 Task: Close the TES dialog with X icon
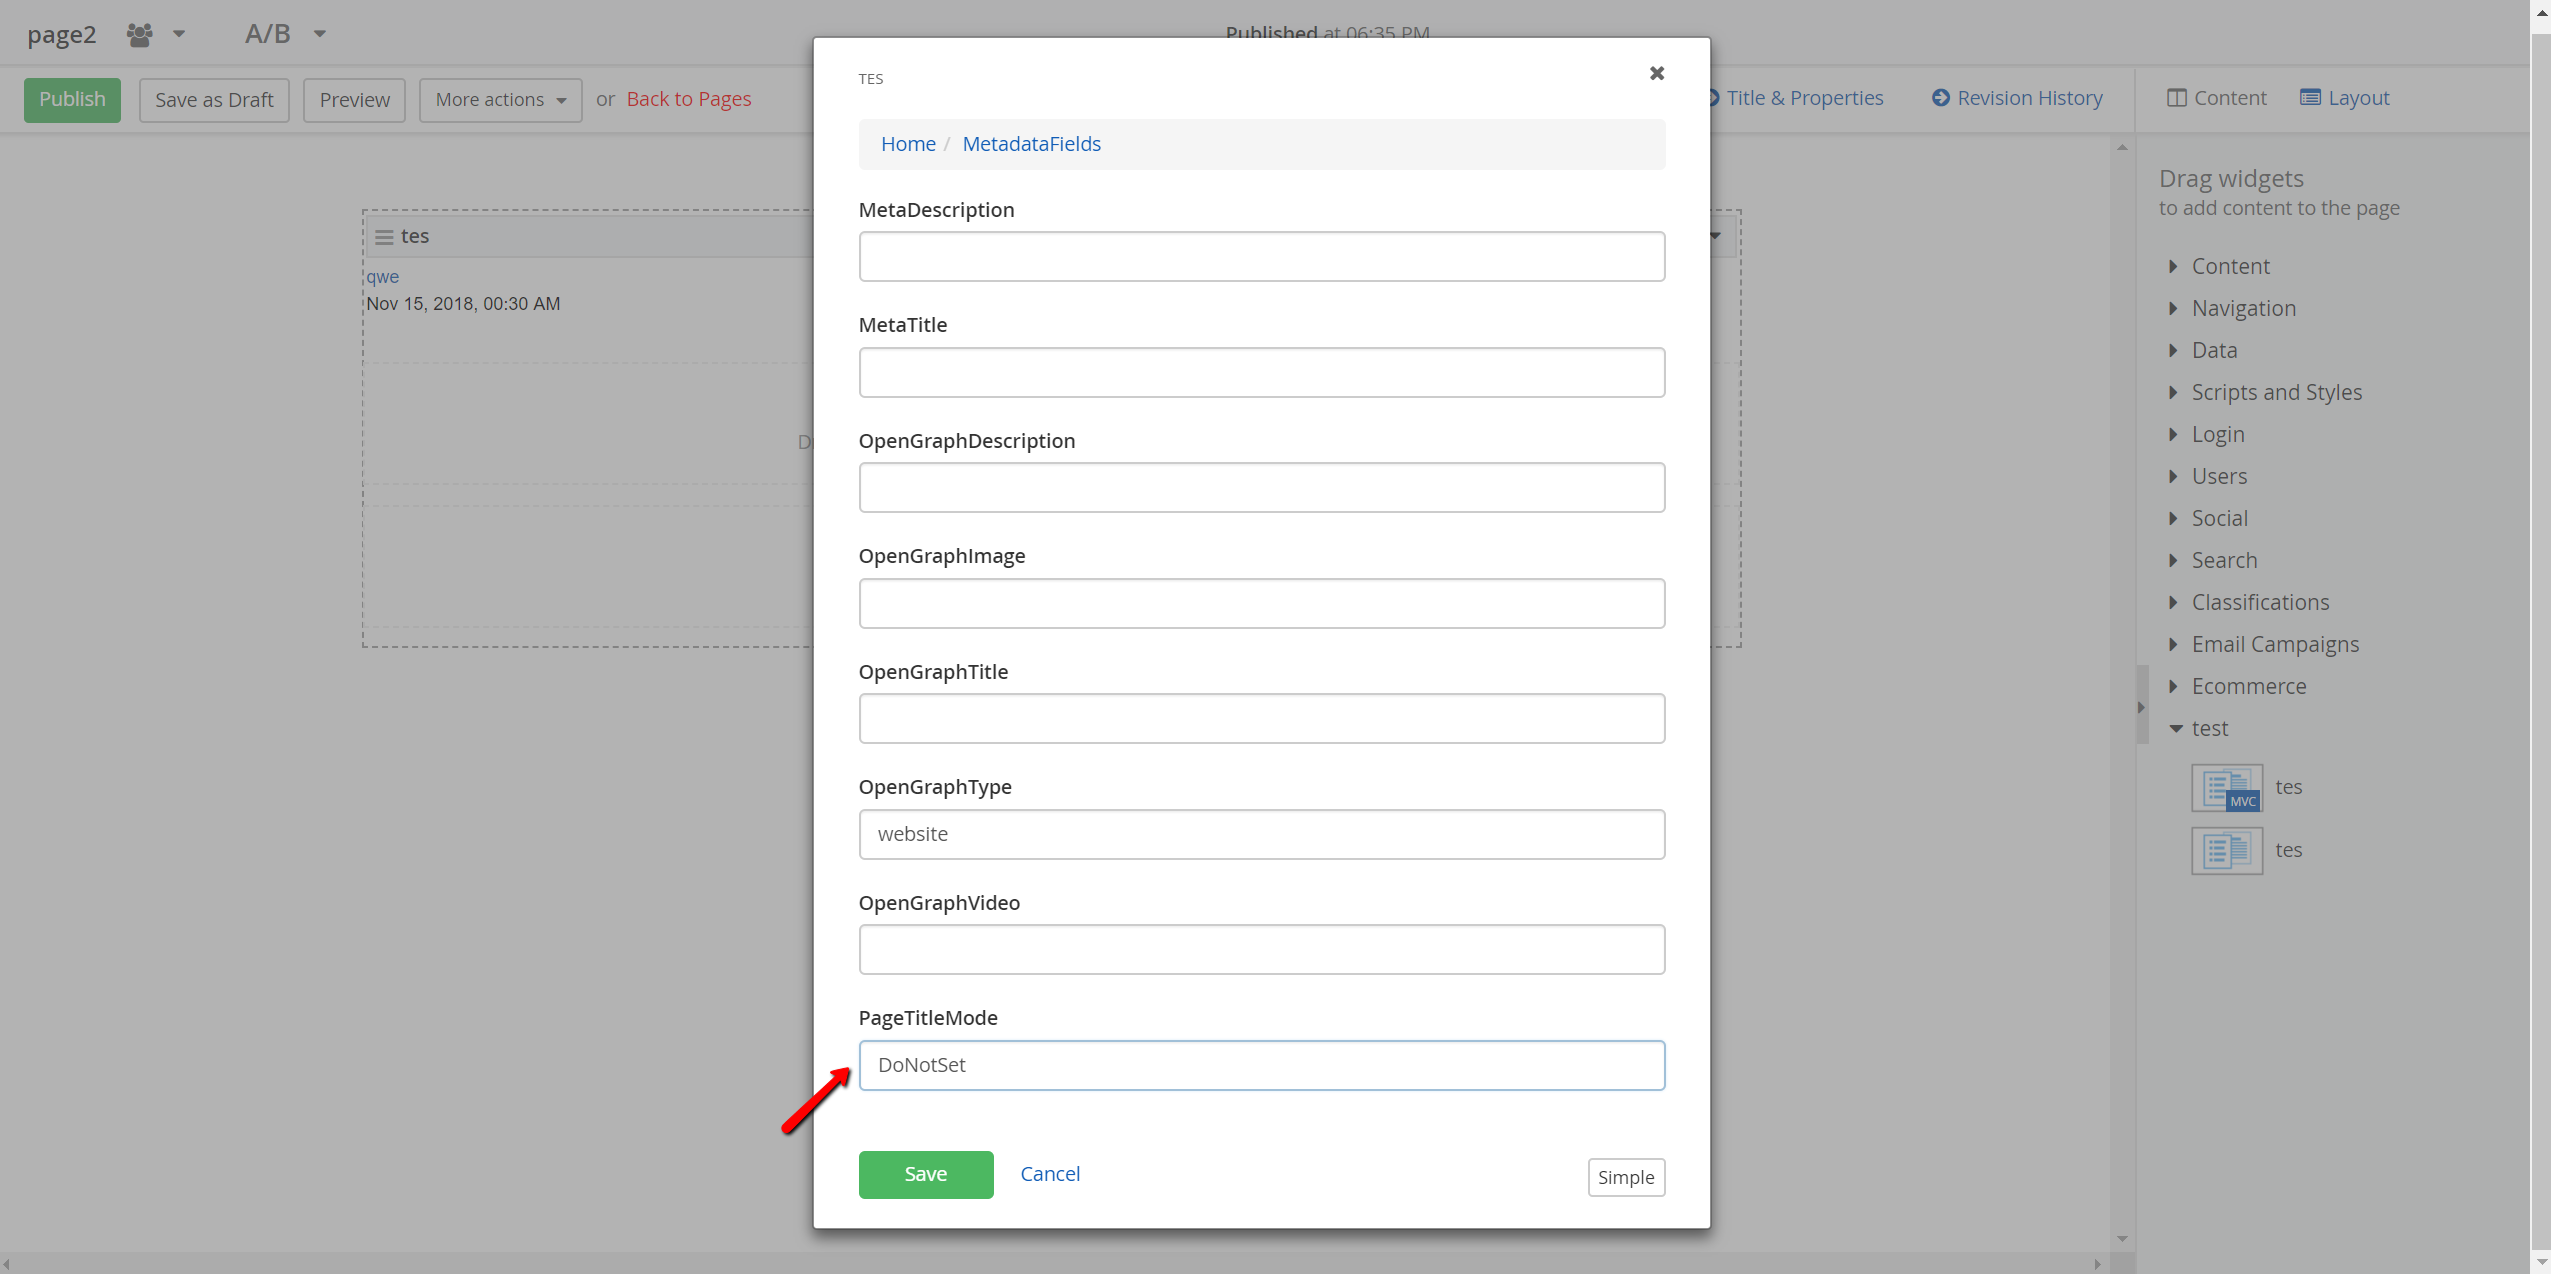(x=1656, y=73)
